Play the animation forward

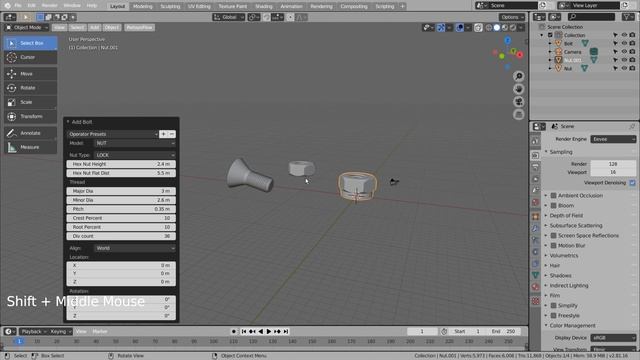pos(269,331)
